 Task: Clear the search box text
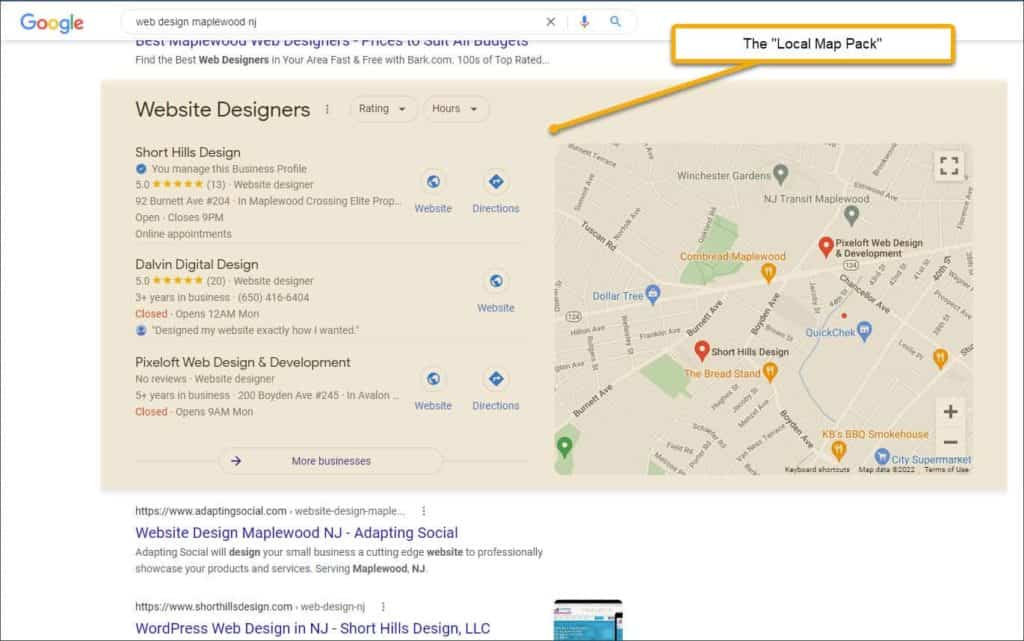pos(550,22)
